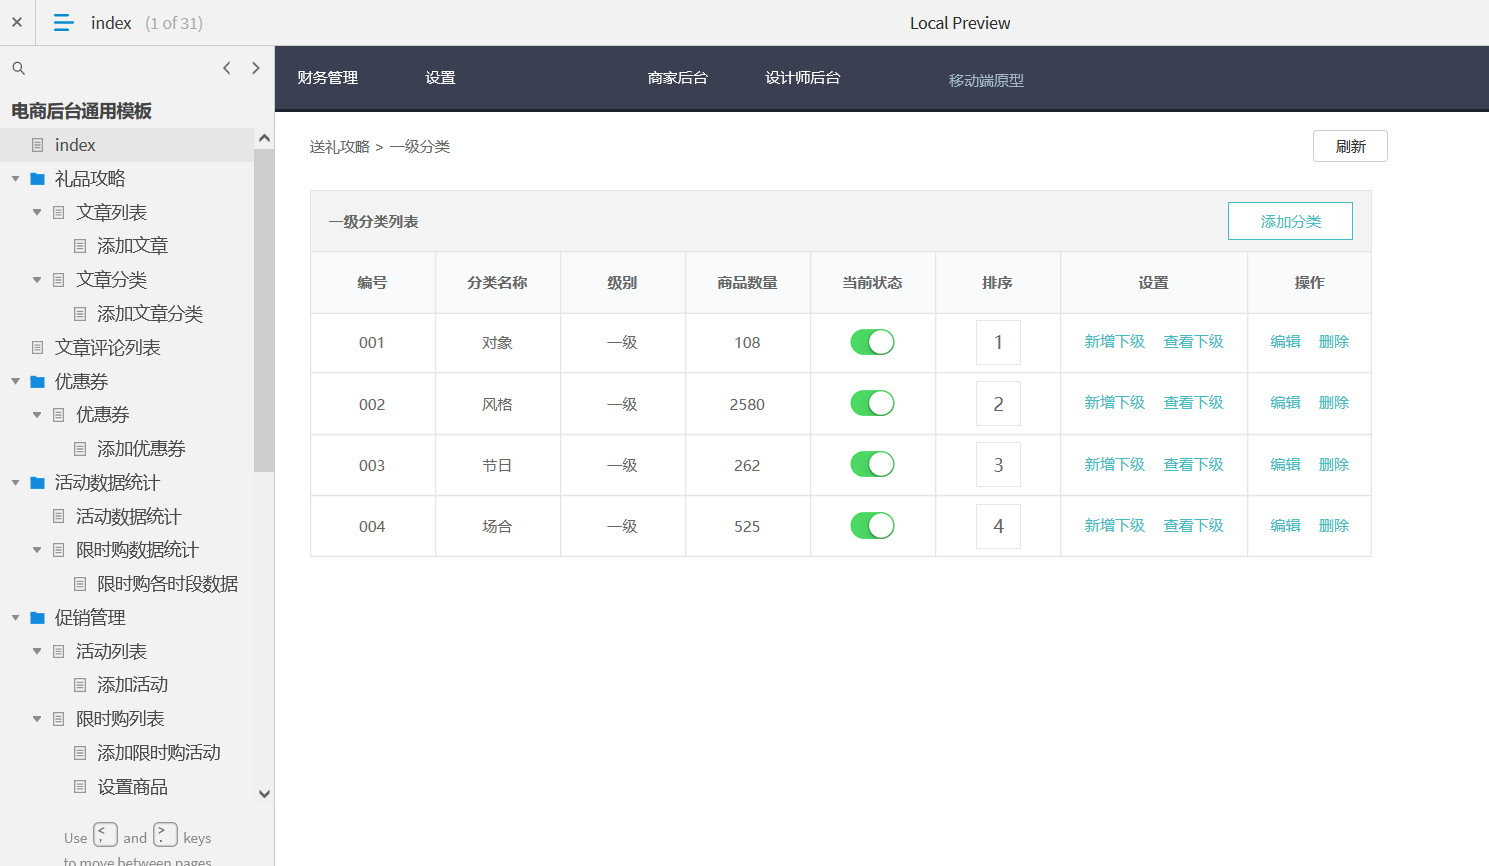Switch to 商家后台 in top nav
Image resolution: width=1489 pixels, height=866 pixels.
(677, 78)
